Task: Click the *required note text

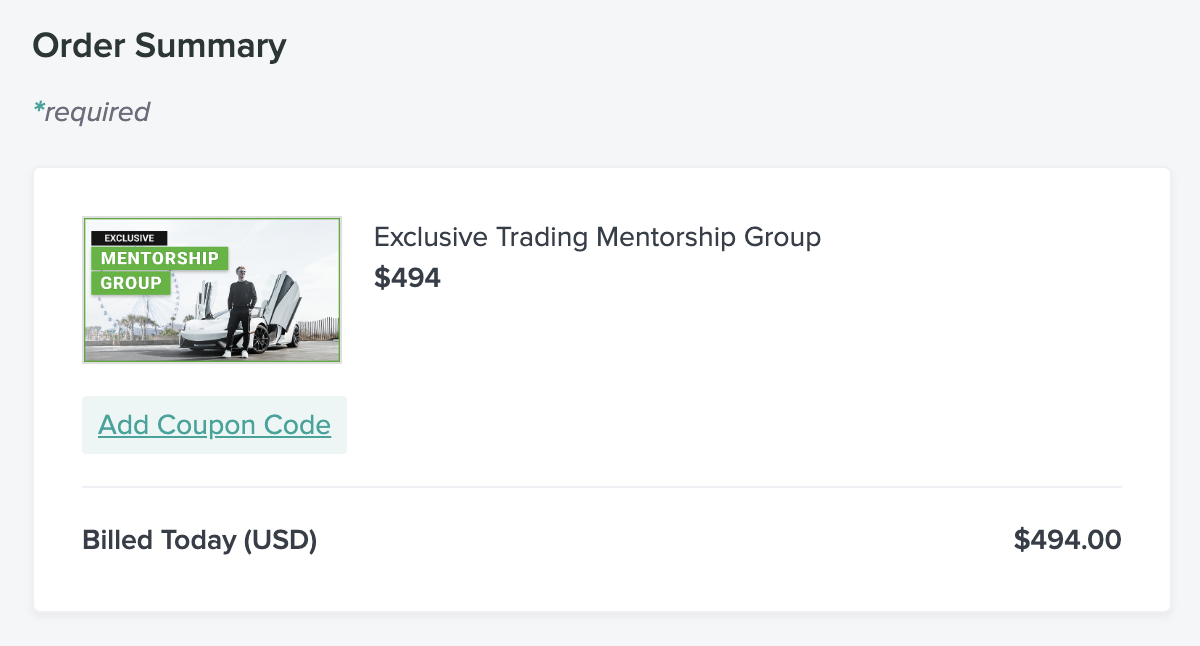Action: (91, 112)
